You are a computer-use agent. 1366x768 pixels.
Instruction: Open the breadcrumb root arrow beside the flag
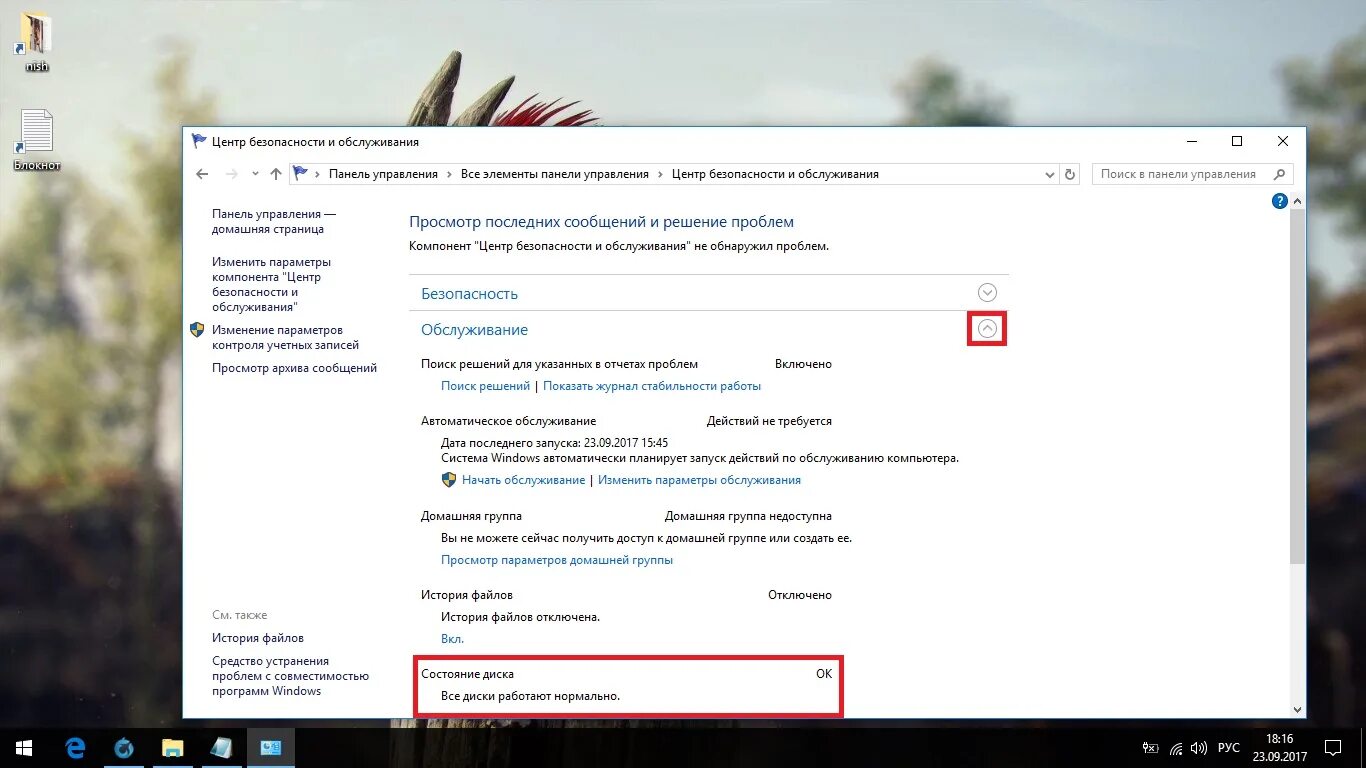tap(318, 174)
